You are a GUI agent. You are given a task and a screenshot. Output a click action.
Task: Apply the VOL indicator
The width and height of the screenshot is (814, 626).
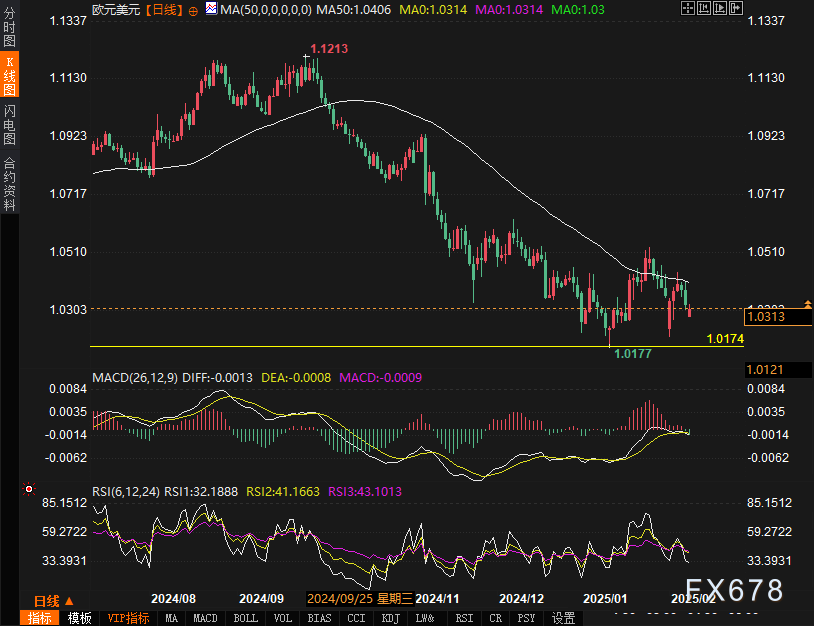[283, 618]
